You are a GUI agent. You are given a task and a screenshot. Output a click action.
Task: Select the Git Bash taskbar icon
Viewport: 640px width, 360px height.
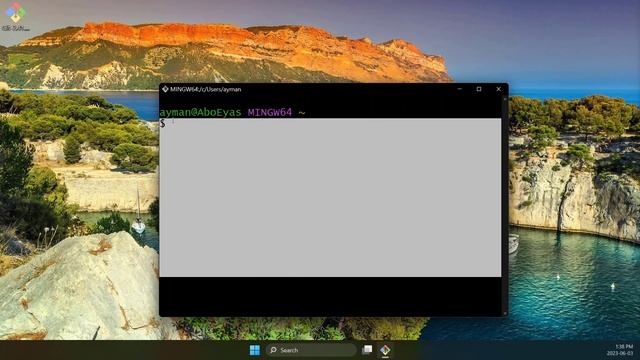(x=385, y=350)
